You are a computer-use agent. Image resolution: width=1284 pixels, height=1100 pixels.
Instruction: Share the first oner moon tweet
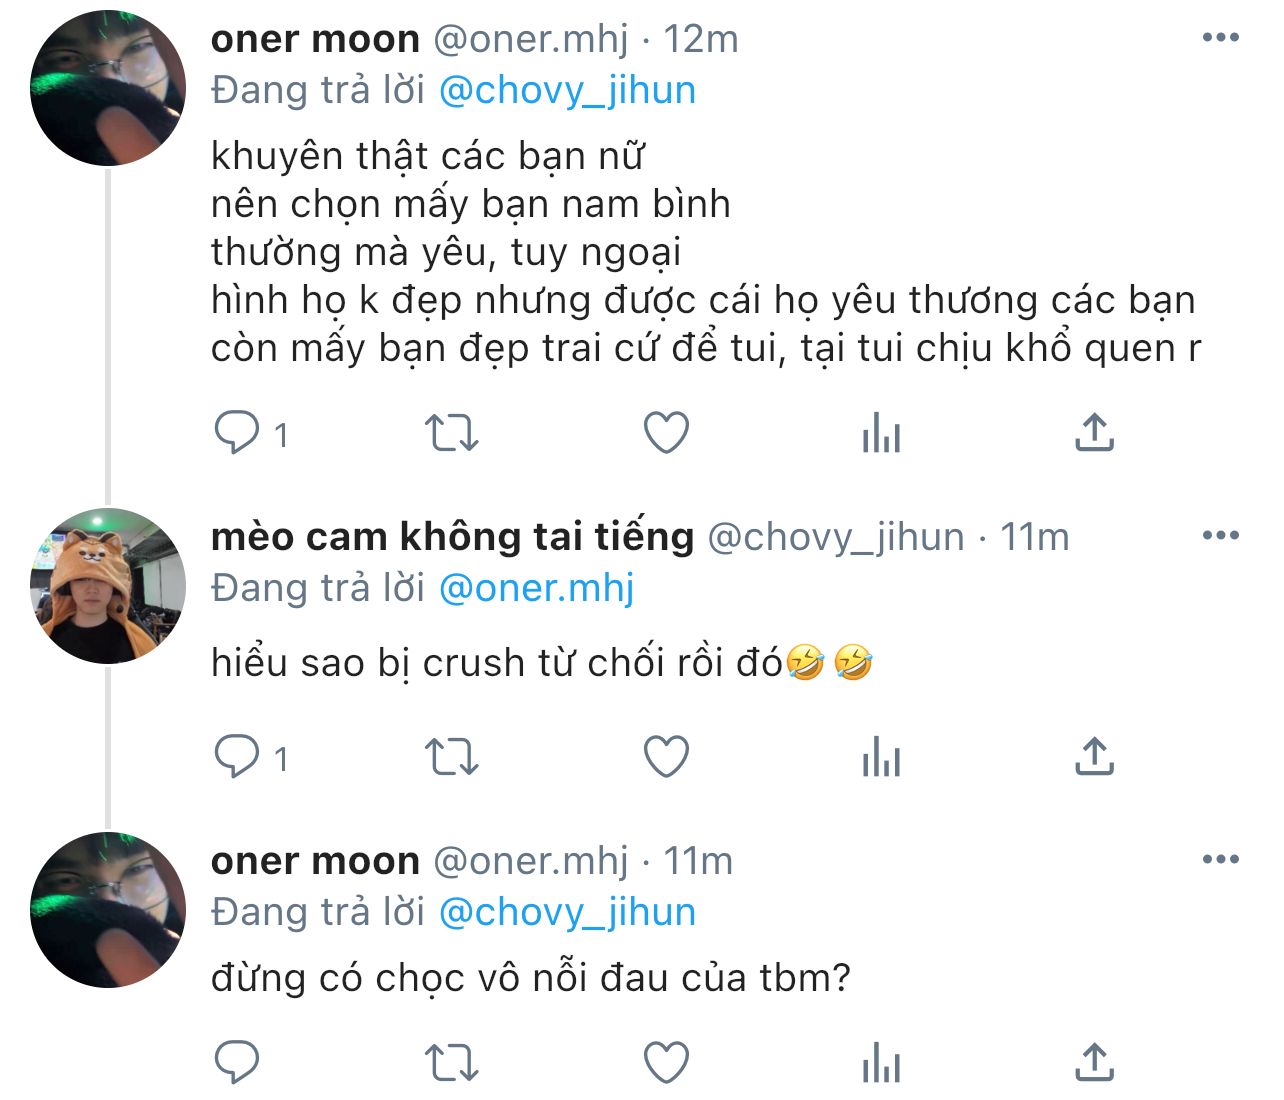(1094, 434)
